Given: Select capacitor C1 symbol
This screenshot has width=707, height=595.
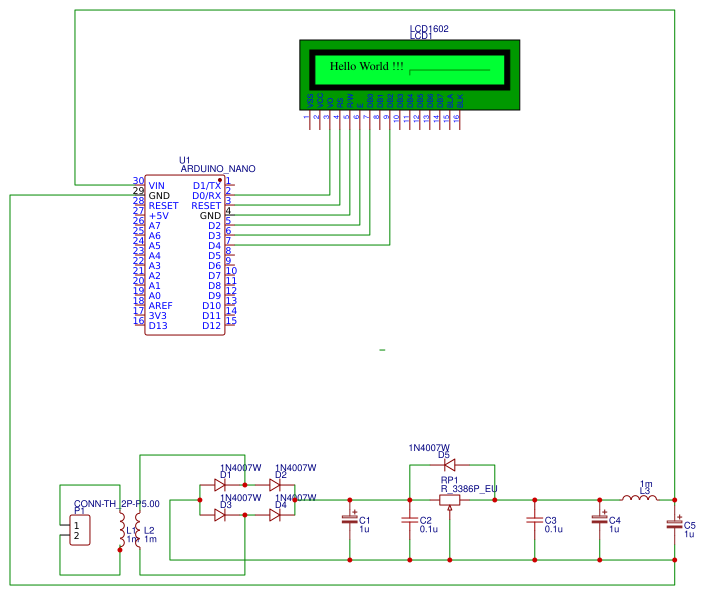Looking at the screenshot, I should (350, 520).
